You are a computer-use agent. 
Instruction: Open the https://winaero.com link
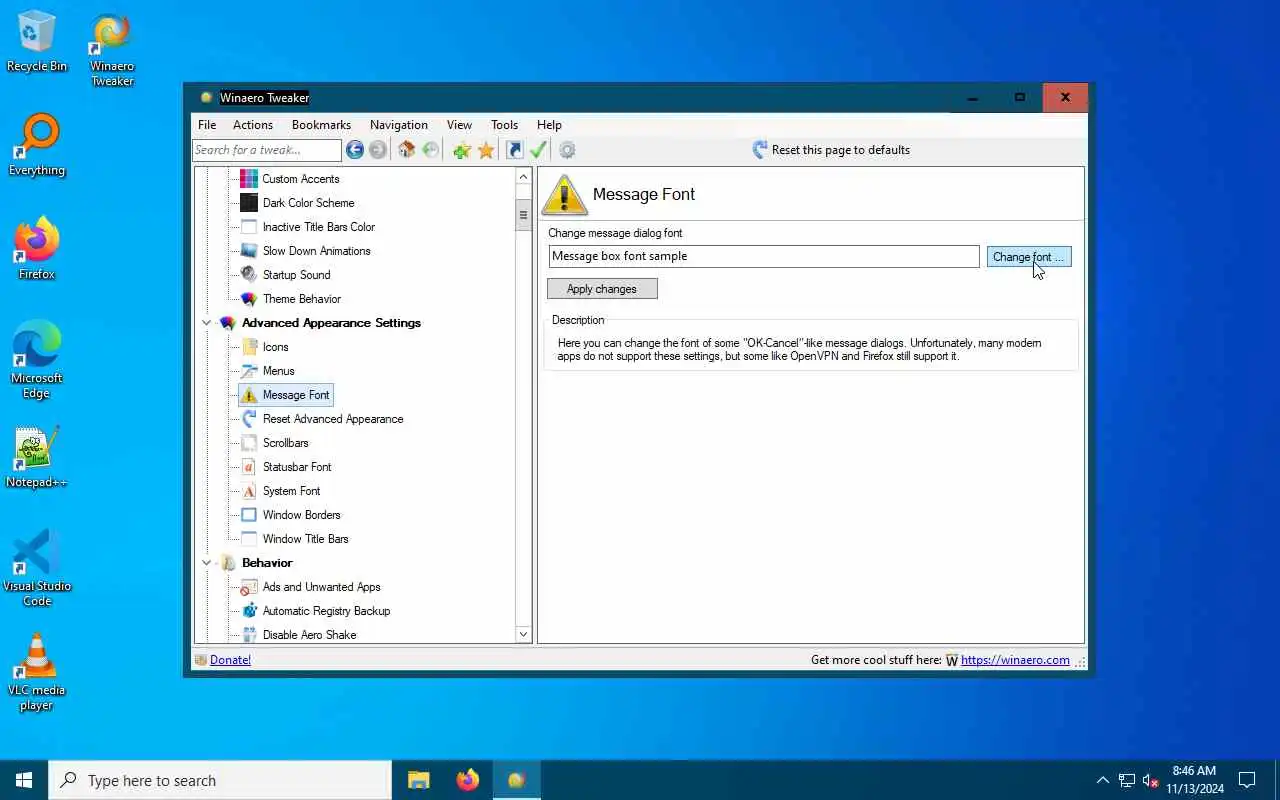(1015, 660)
